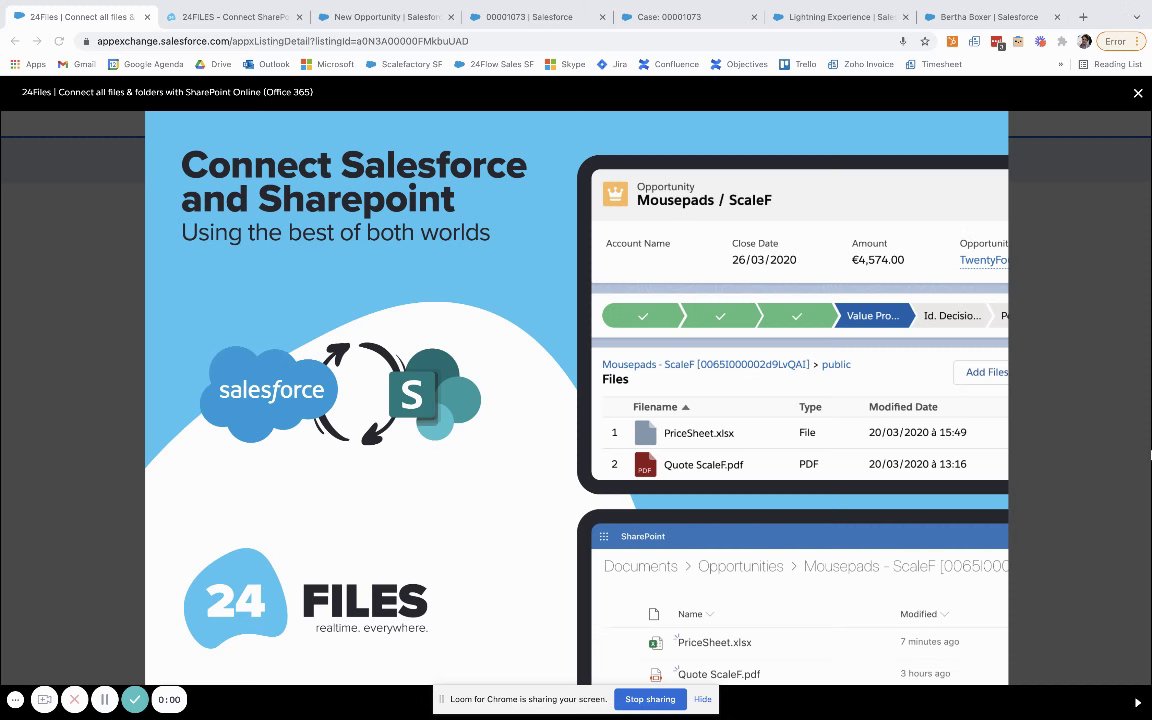
Task: Open the Gmail bookmark
Action: 76,64
